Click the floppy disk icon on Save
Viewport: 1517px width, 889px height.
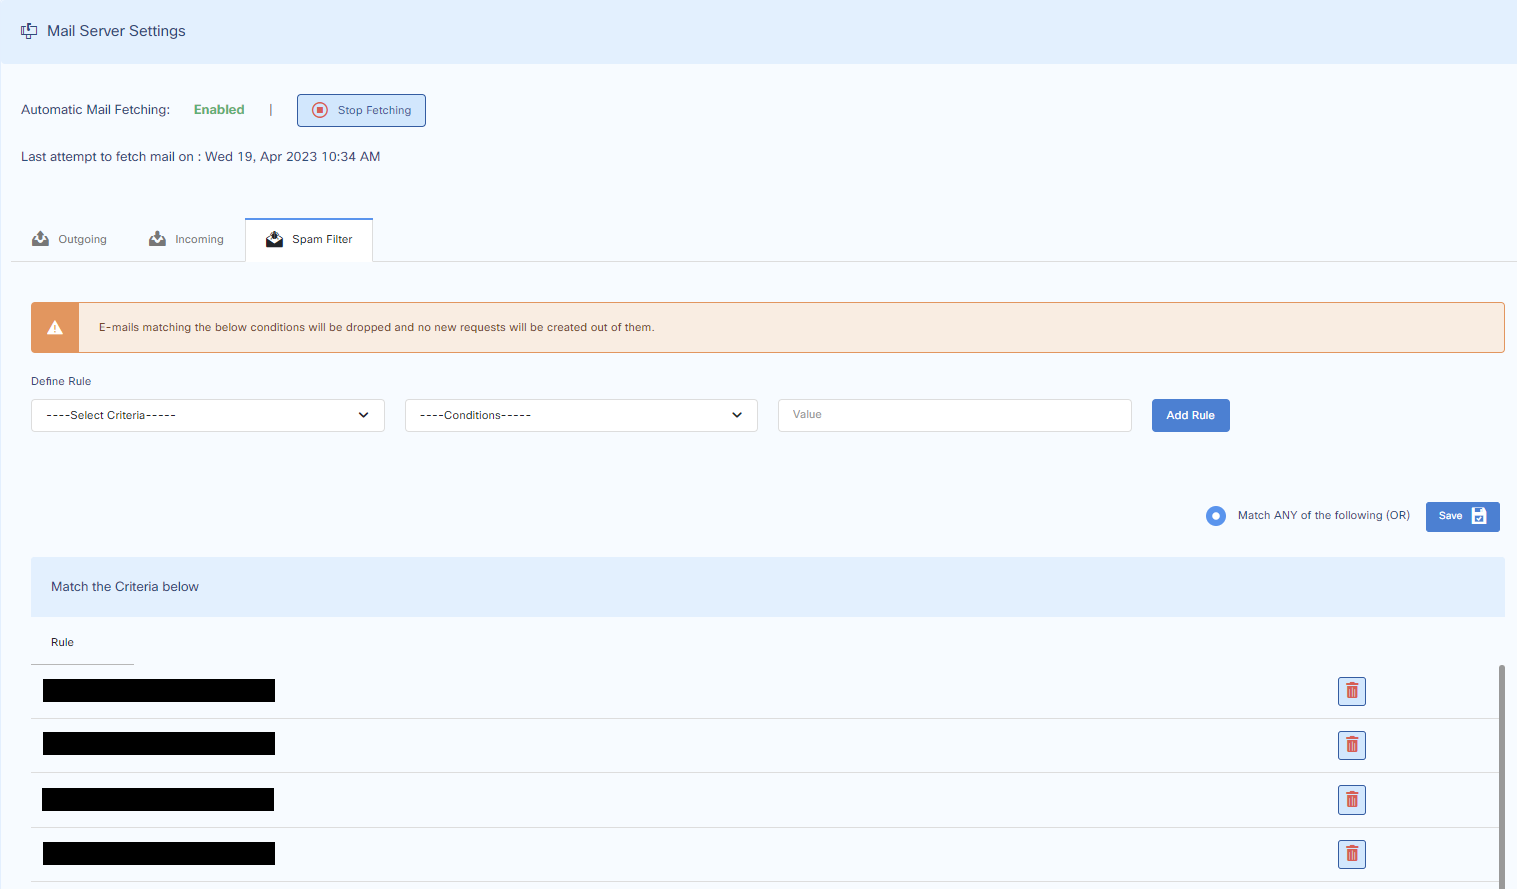(x=1479, y=516)
